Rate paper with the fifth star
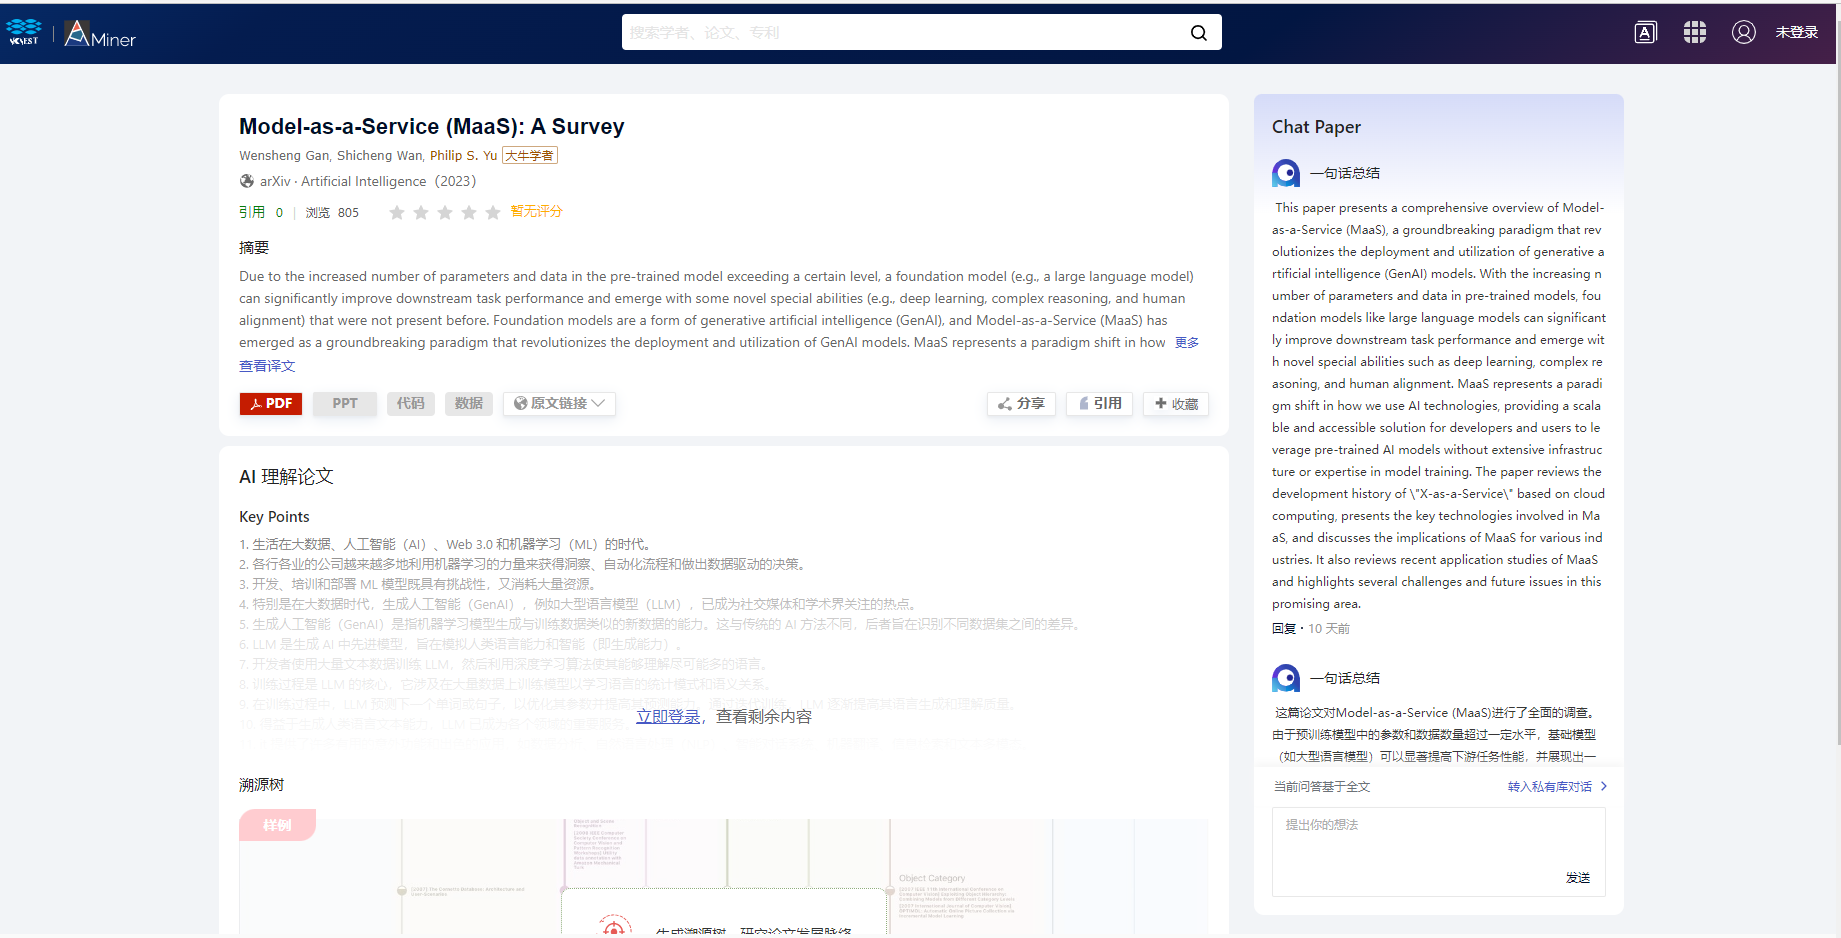Screen dimensions: 1841x938 point(492,212)
